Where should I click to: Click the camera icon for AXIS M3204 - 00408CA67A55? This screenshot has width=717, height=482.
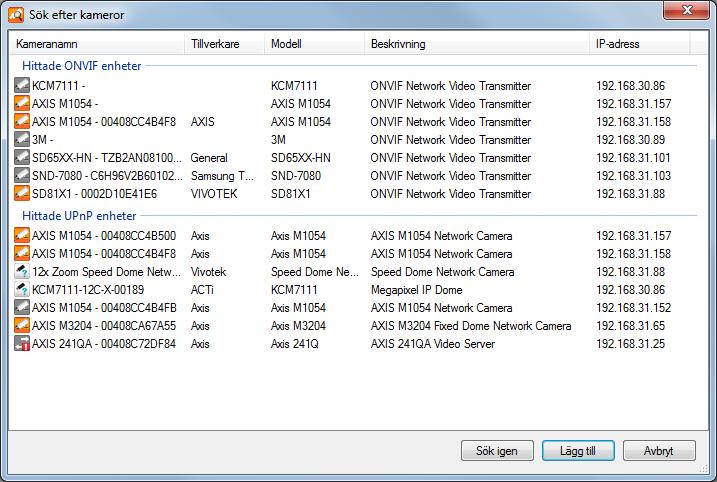[21, 326]
